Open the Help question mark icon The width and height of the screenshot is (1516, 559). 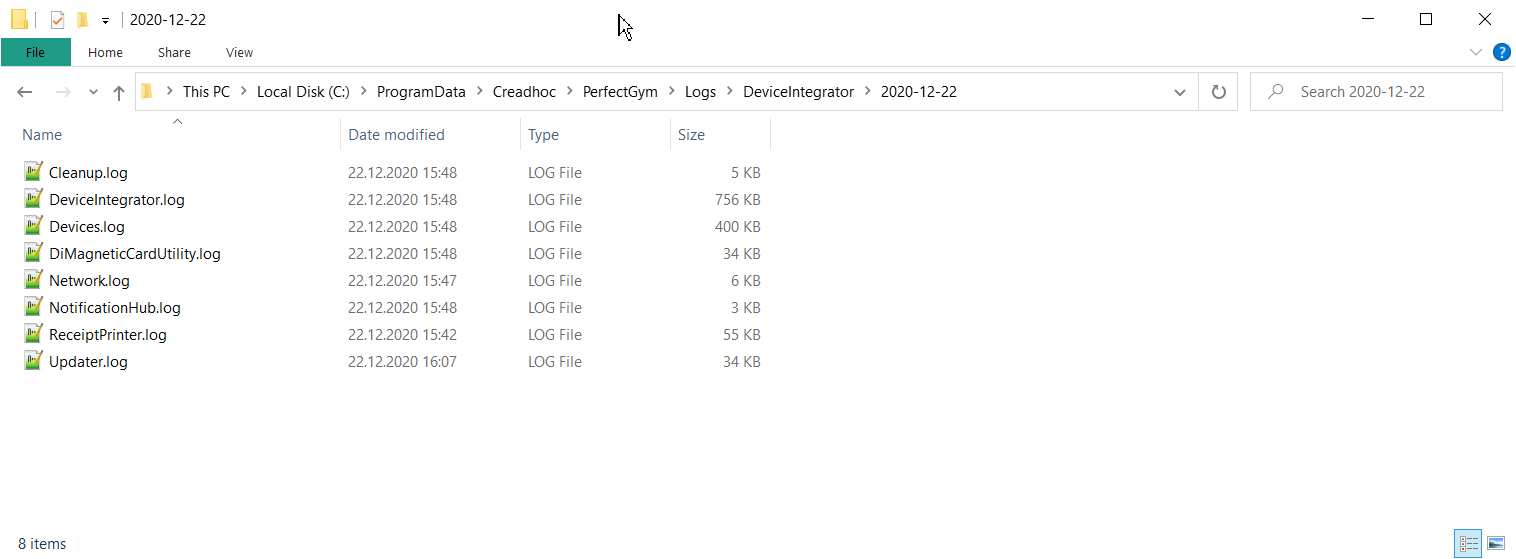(1501, 52)
